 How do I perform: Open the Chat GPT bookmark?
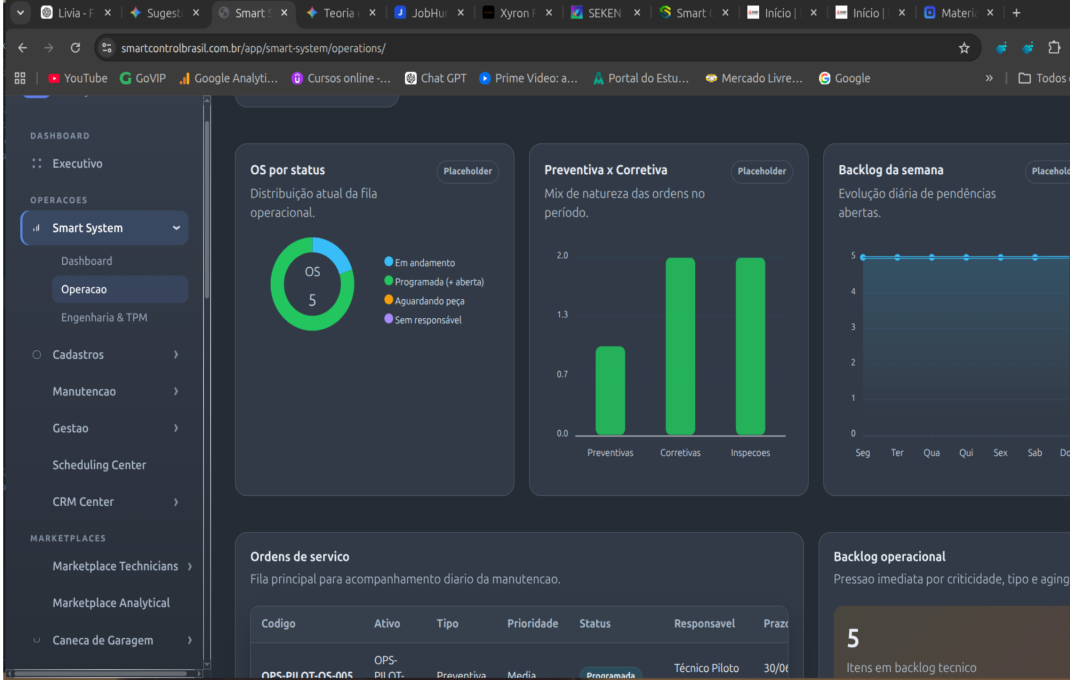pos(435,78)
